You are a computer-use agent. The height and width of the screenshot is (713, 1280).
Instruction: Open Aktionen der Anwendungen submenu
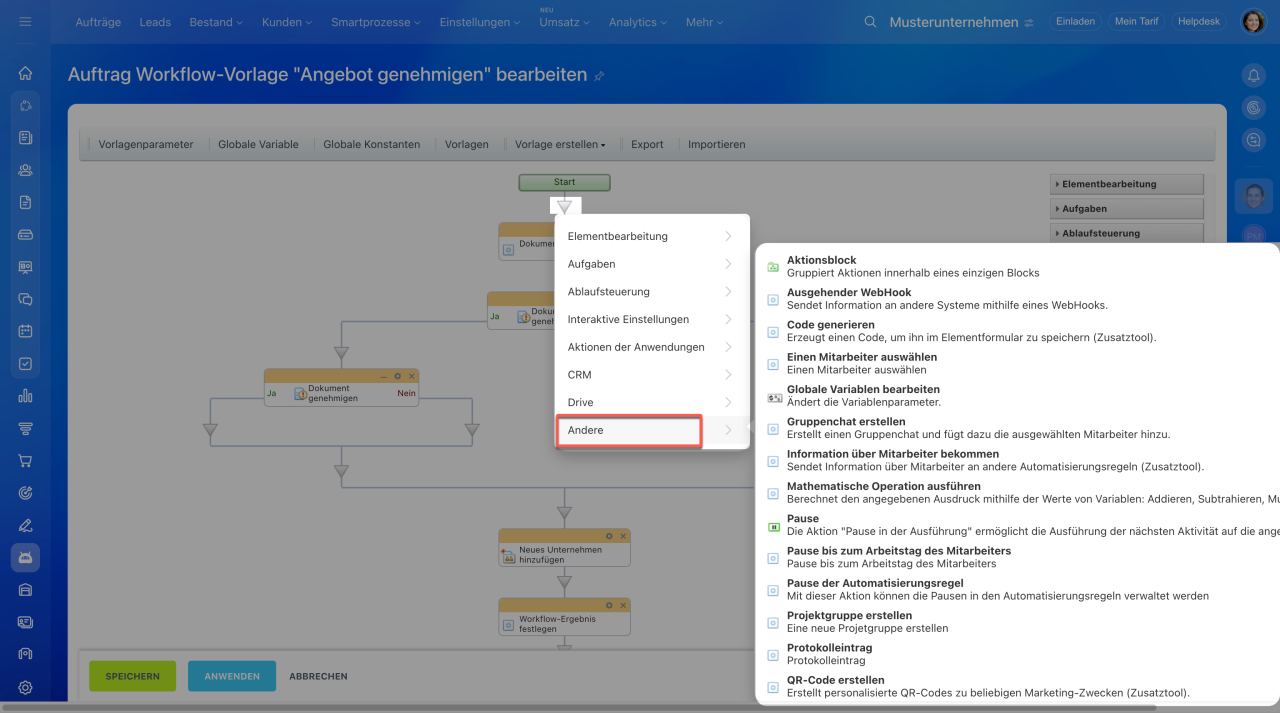pyautogui.click(x=652, y=347)
